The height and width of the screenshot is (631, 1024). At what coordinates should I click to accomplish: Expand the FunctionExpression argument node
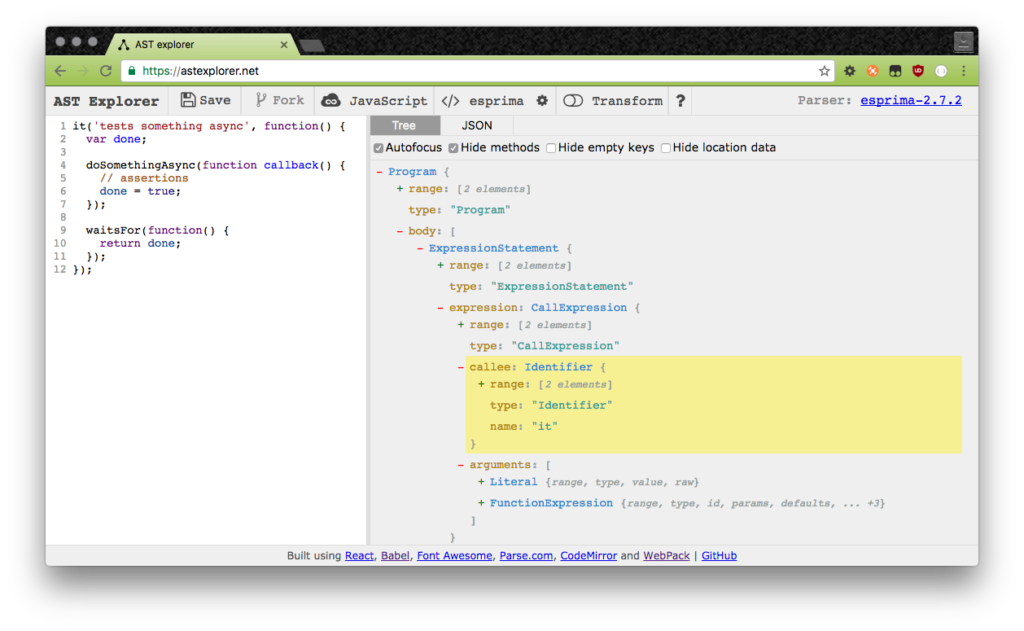481,503
